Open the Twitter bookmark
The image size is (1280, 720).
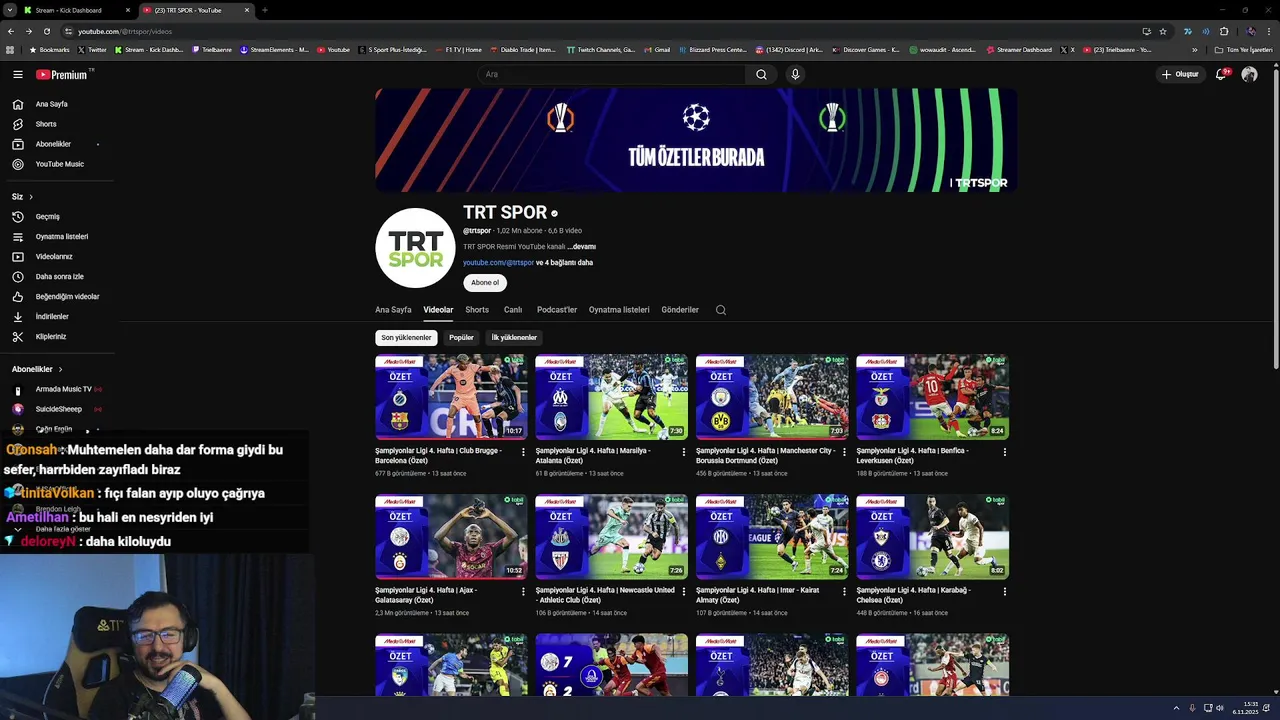coord(92,50)
